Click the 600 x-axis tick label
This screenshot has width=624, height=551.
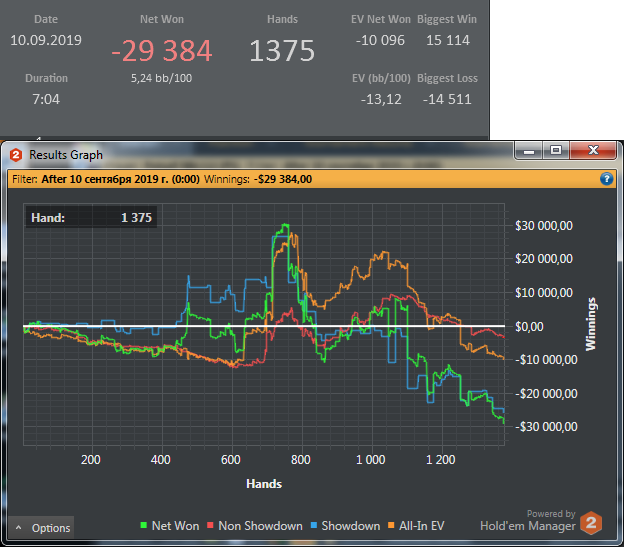231,459
